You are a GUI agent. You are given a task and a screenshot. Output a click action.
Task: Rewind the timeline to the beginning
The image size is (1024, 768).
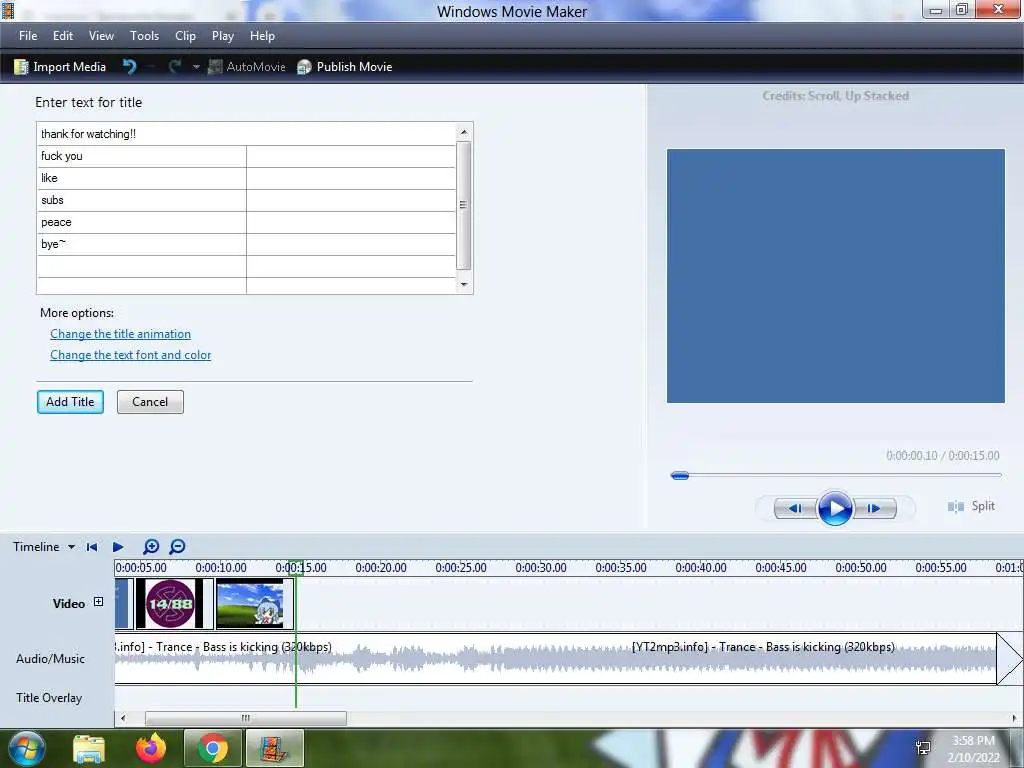coord(92,547)
